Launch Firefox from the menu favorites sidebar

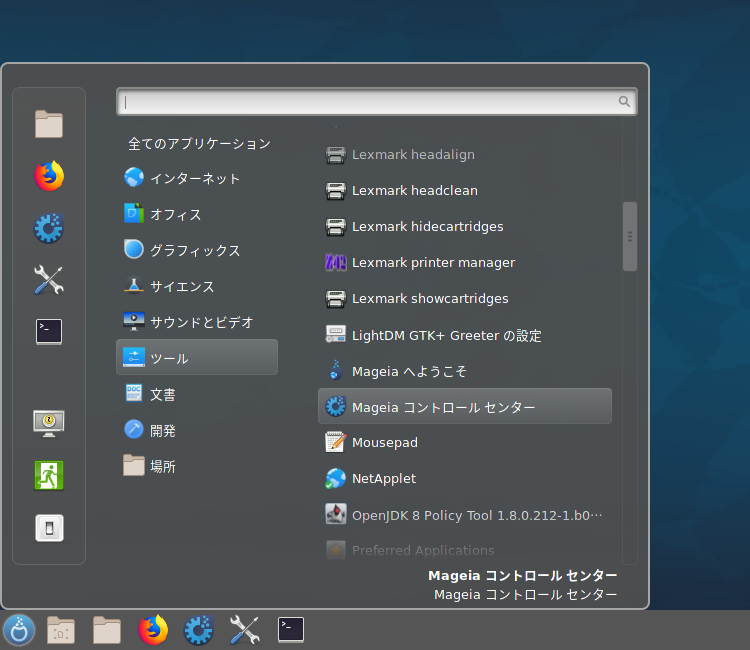click(x=49, y=176)
